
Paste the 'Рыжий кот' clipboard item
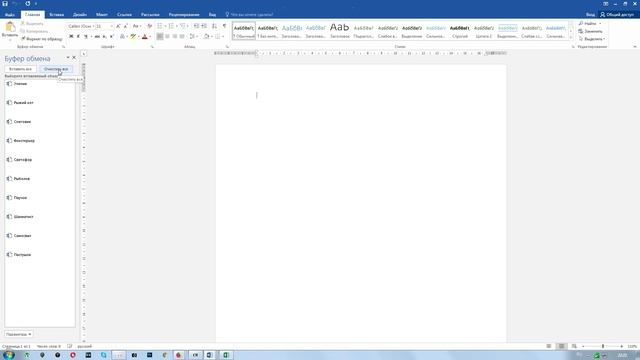pyautogui.click(x=40, y=103)
